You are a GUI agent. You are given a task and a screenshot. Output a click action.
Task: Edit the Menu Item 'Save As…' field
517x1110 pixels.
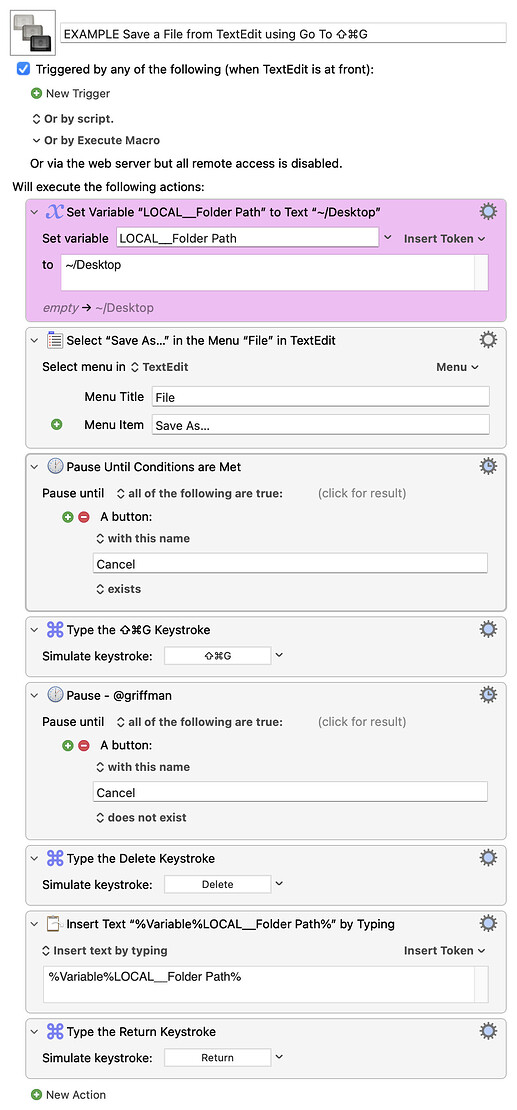[x=321, y=425]
